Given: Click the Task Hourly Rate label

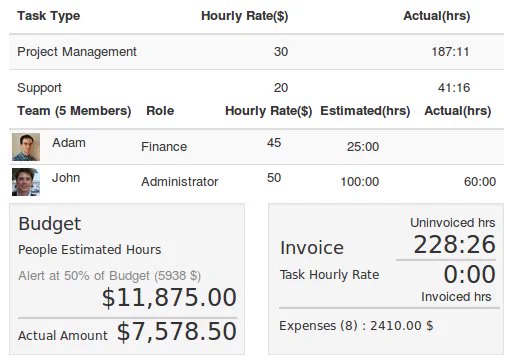Looking at the screenshot, I should coord(330,275).
